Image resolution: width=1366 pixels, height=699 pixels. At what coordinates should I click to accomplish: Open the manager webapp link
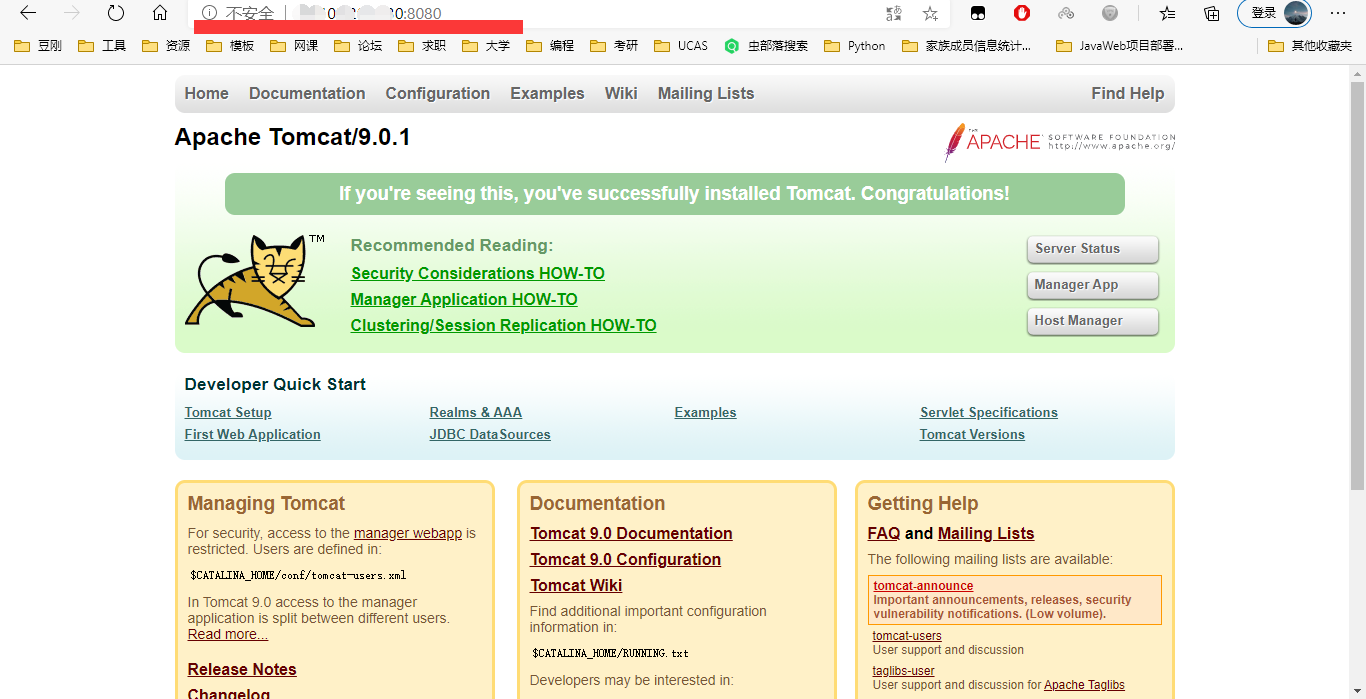(x=408, y=533)
